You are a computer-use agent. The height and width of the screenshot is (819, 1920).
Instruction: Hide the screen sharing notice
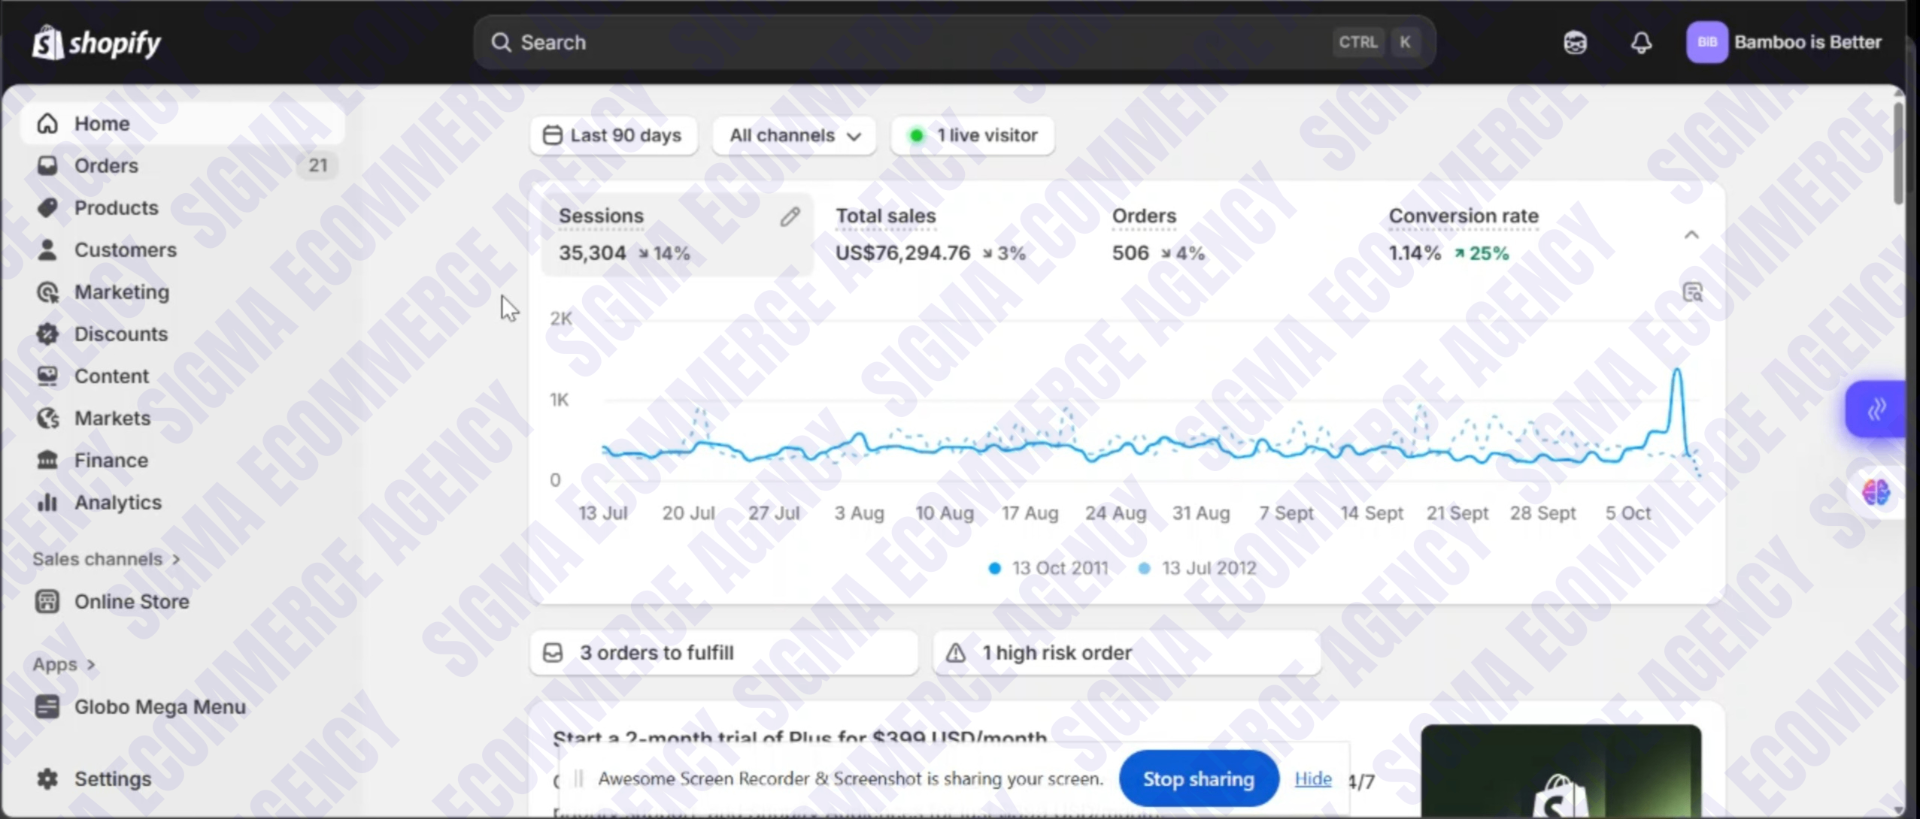click(x=1313, y=778)
